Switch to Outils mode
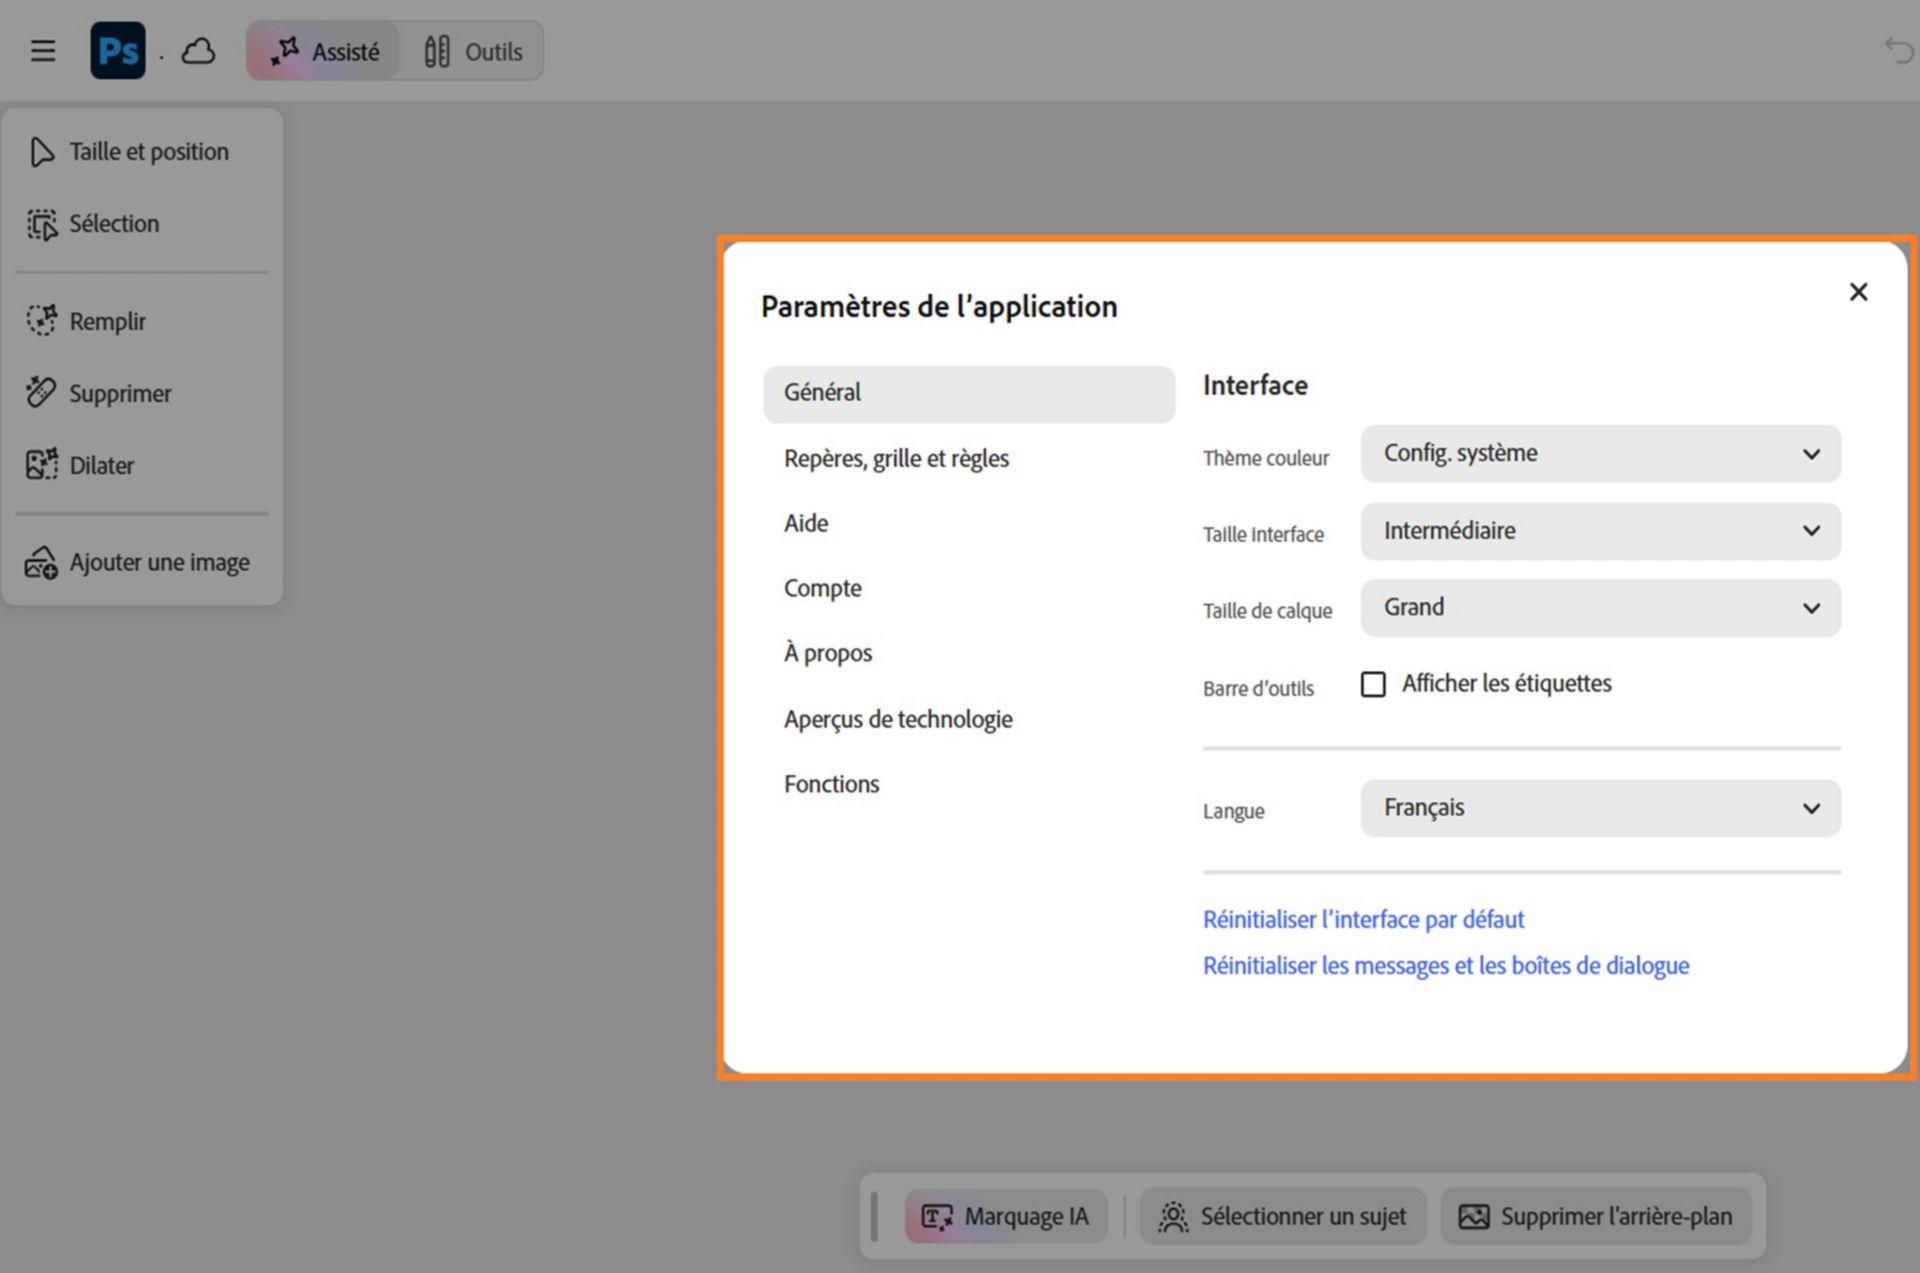 click(473, 51)
